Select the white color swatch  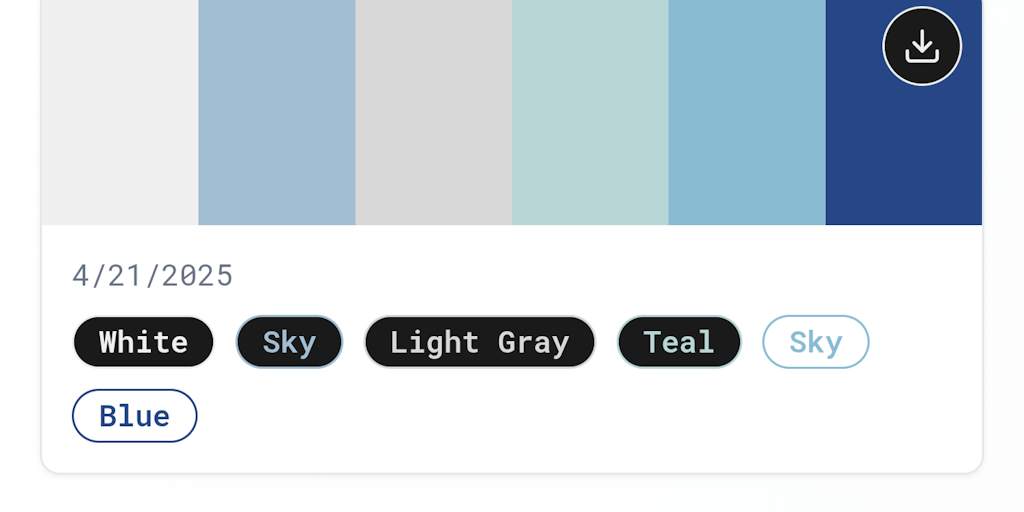pyautogui.click(x=120, y=112)
